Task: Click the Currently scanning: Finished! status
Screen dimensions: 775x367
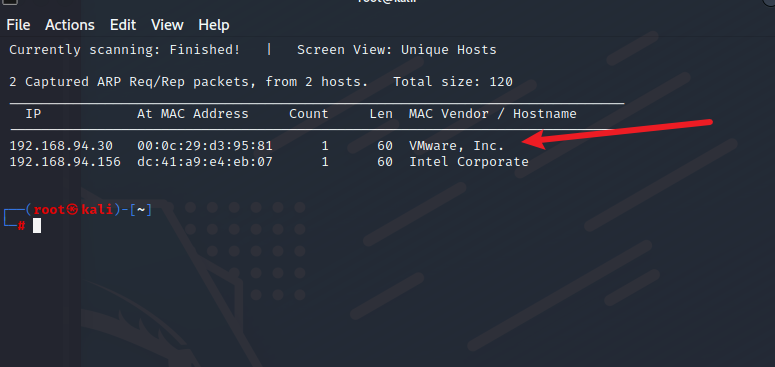Action: pyautogui.click(x=125, y=50)
